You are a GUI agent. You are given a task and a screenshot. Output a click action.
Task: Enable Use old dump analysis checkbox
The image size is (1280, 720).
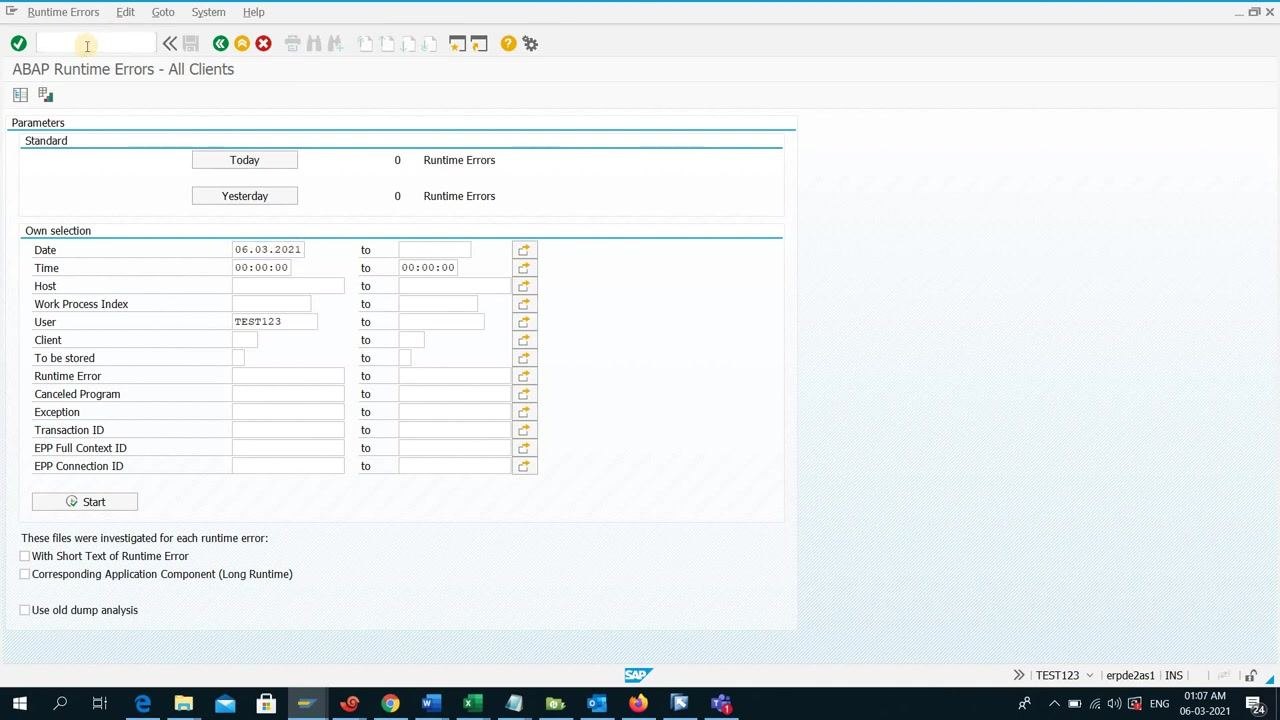click(25, 610)
